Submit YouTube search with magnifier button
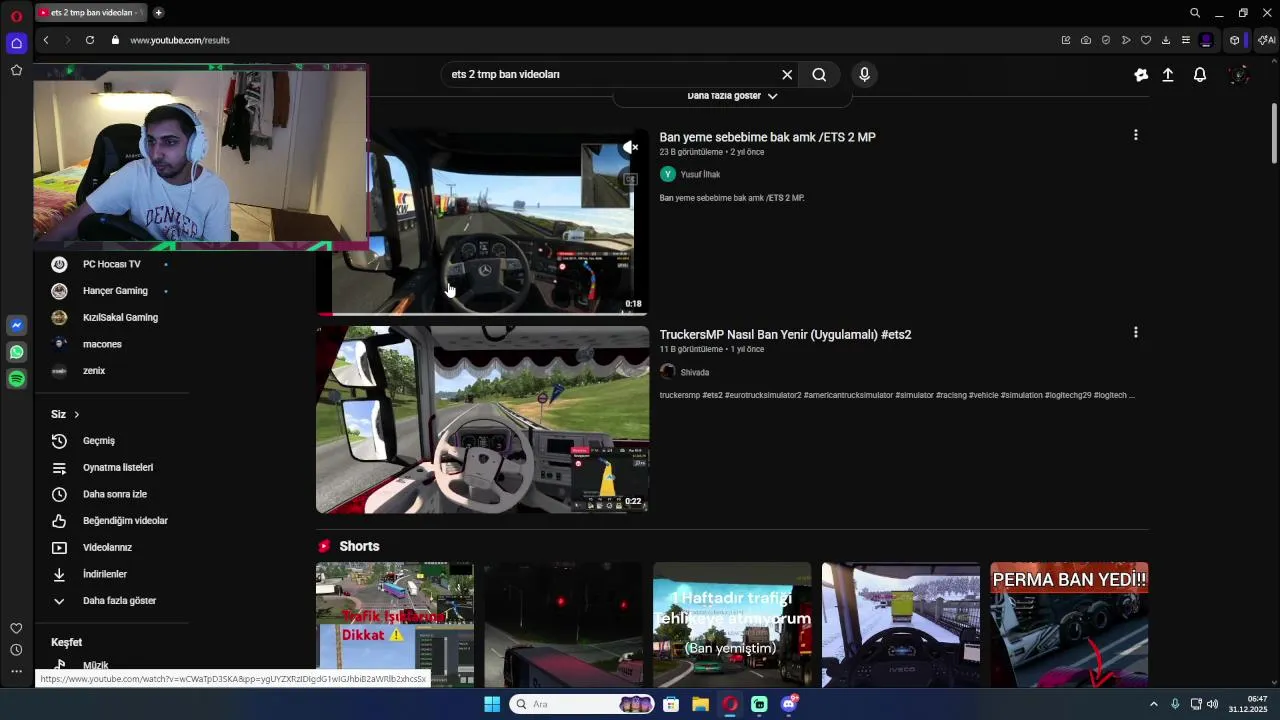Viewport: 1280px width, 720px height. [819, 74]
